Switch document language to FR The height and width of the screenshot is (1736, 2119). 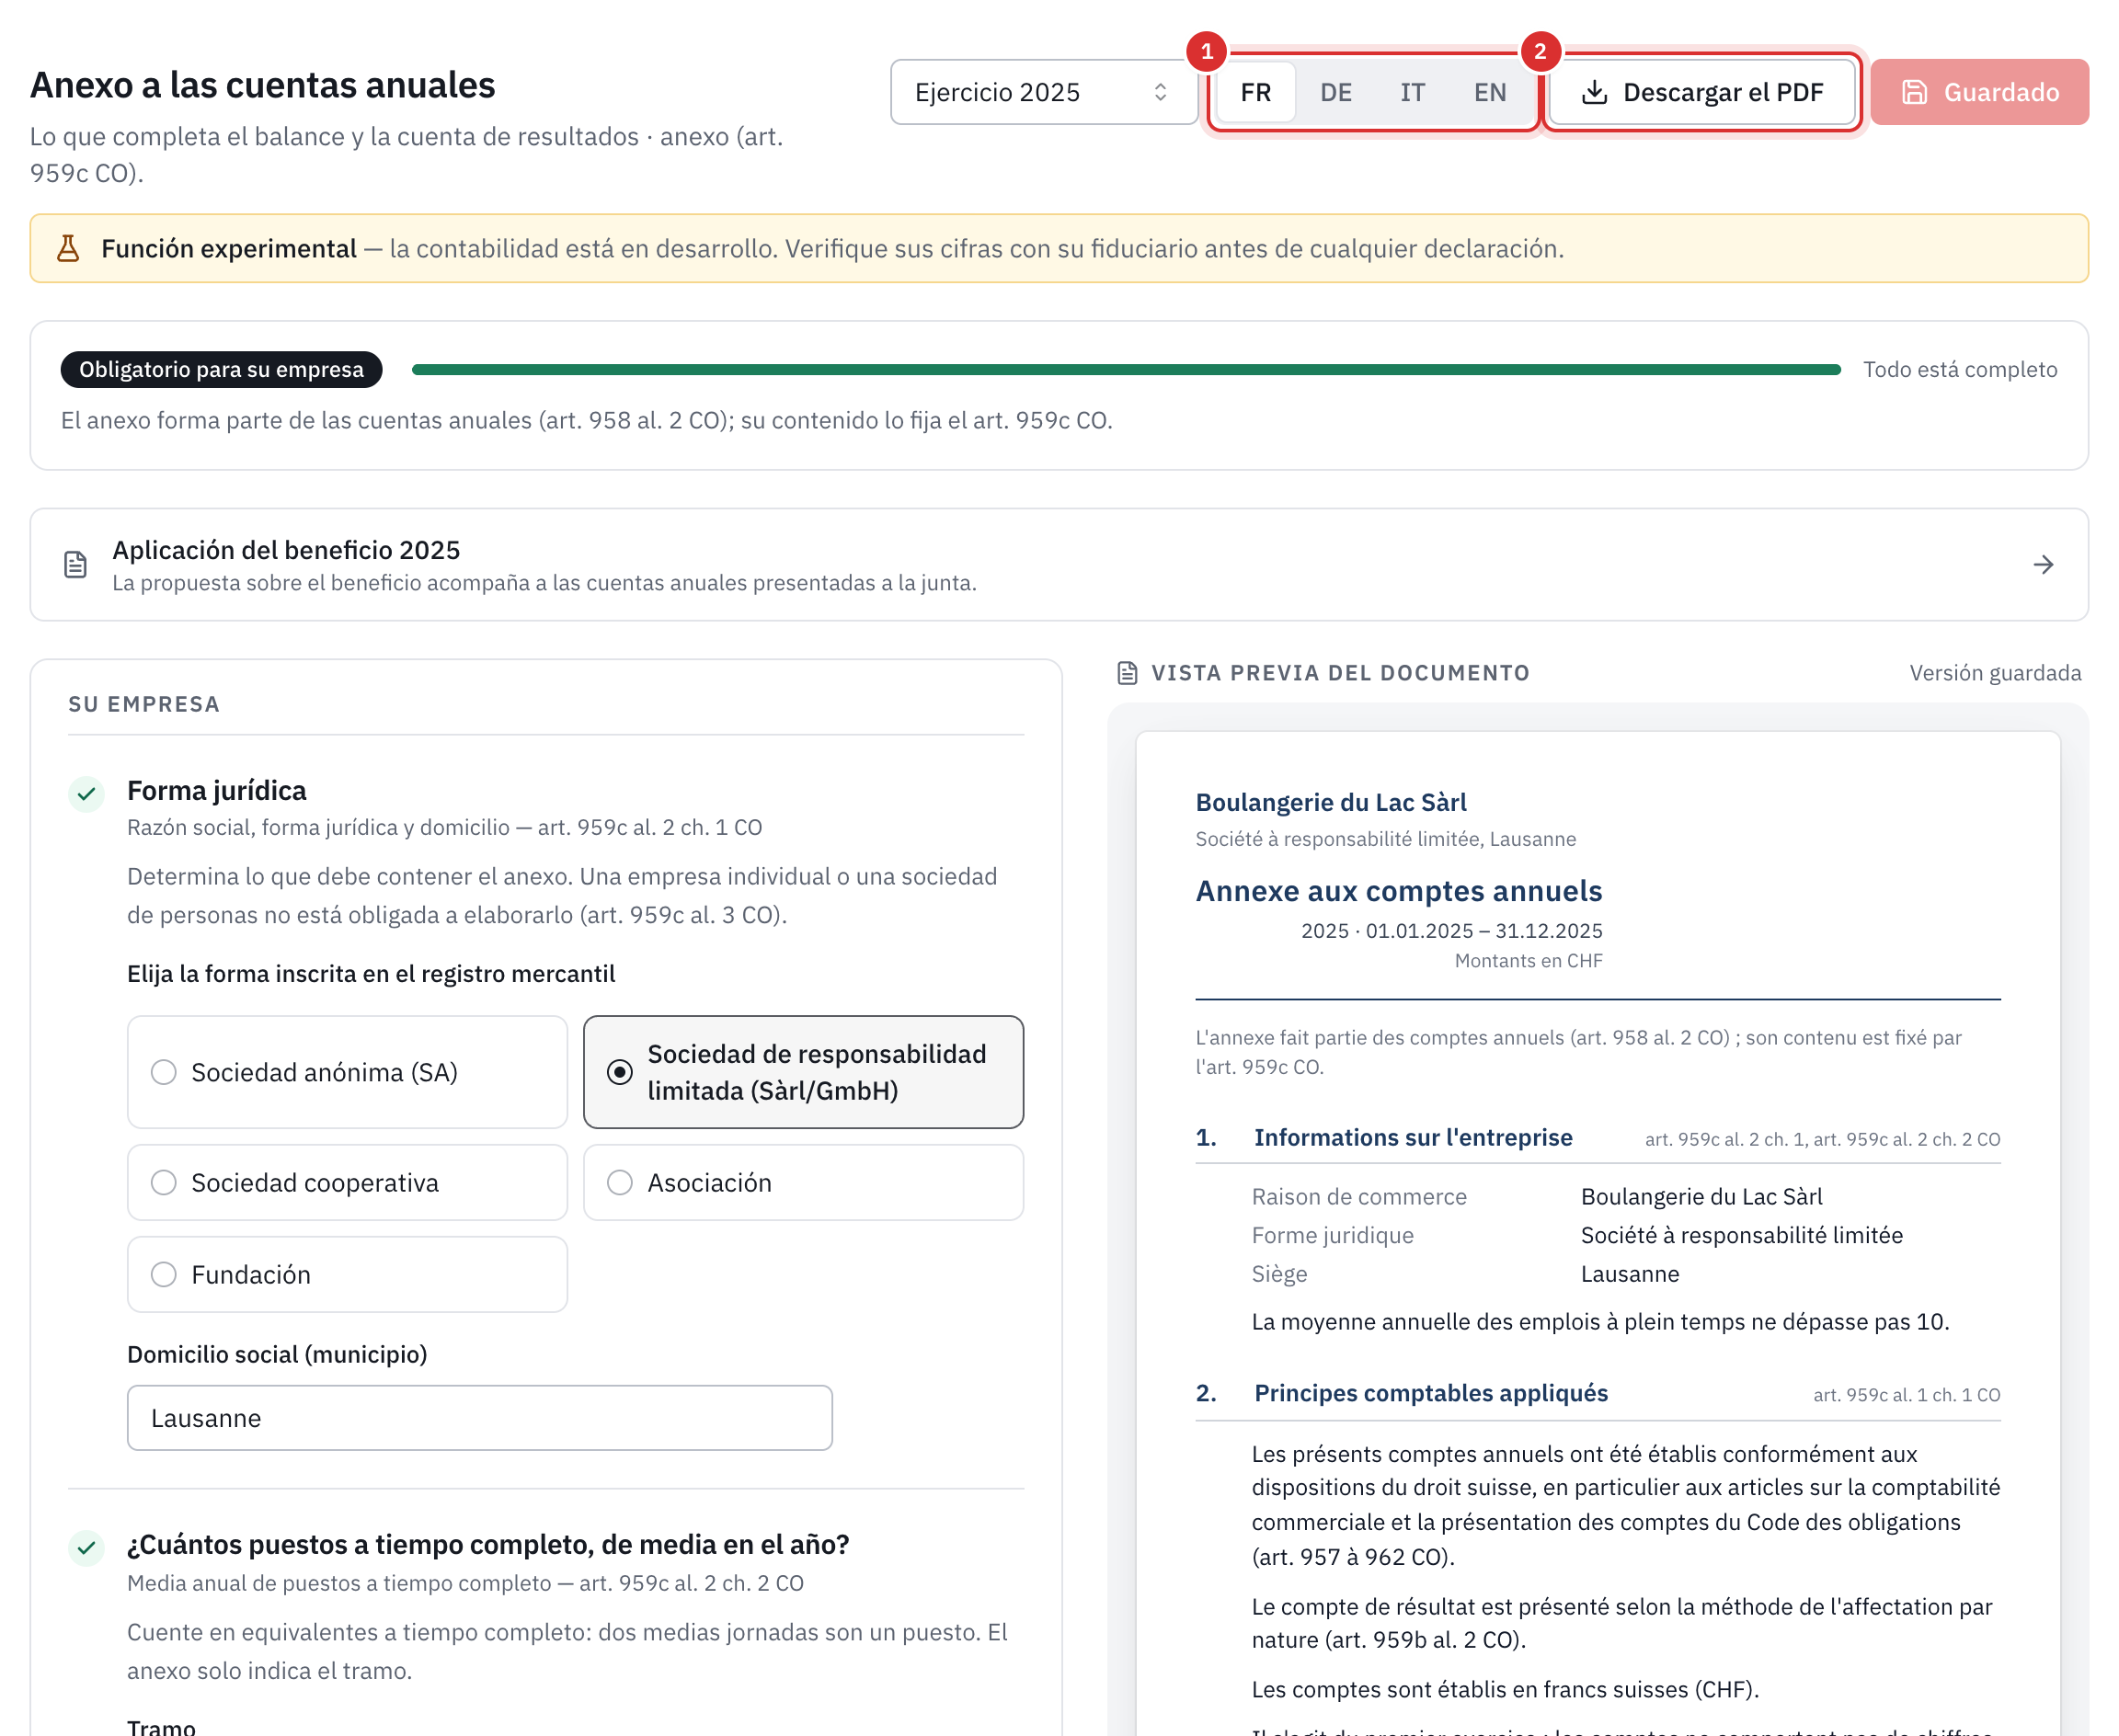tap(1256, 93)
